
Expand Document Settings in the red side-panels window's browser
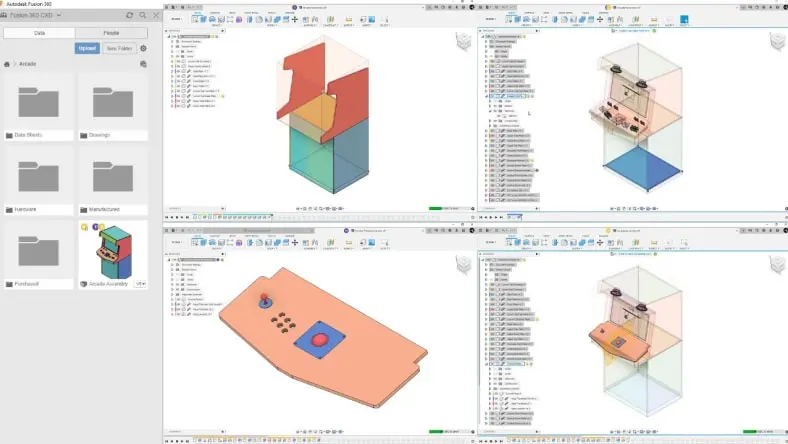172,41
